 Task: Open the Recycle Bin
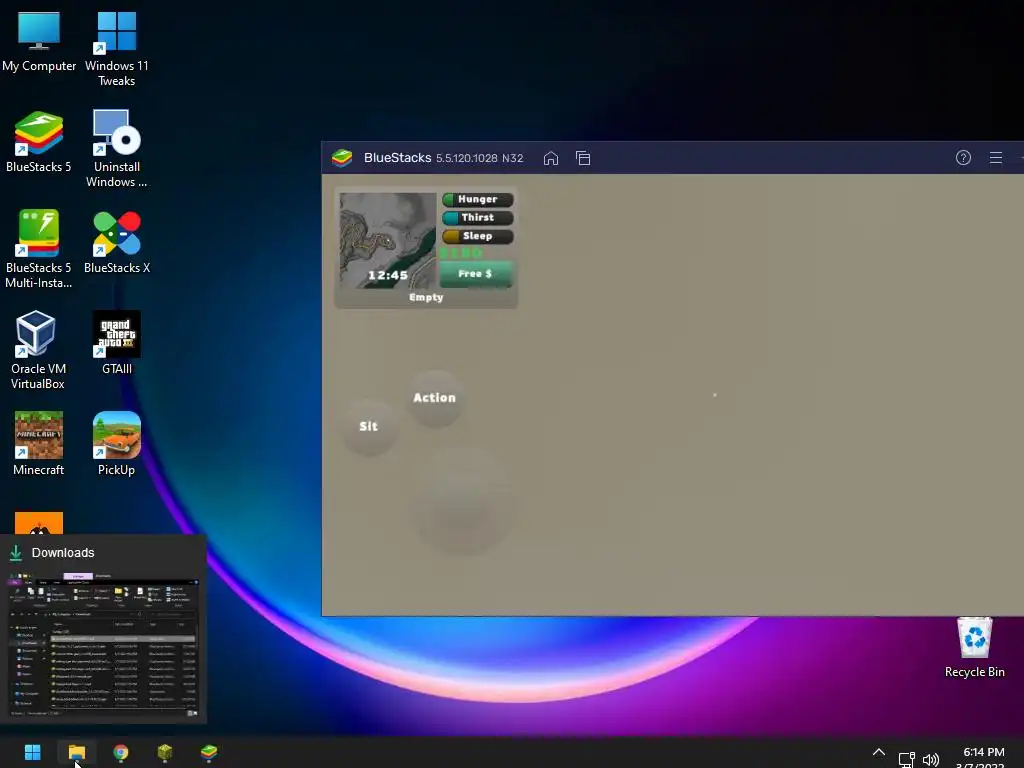974,647
